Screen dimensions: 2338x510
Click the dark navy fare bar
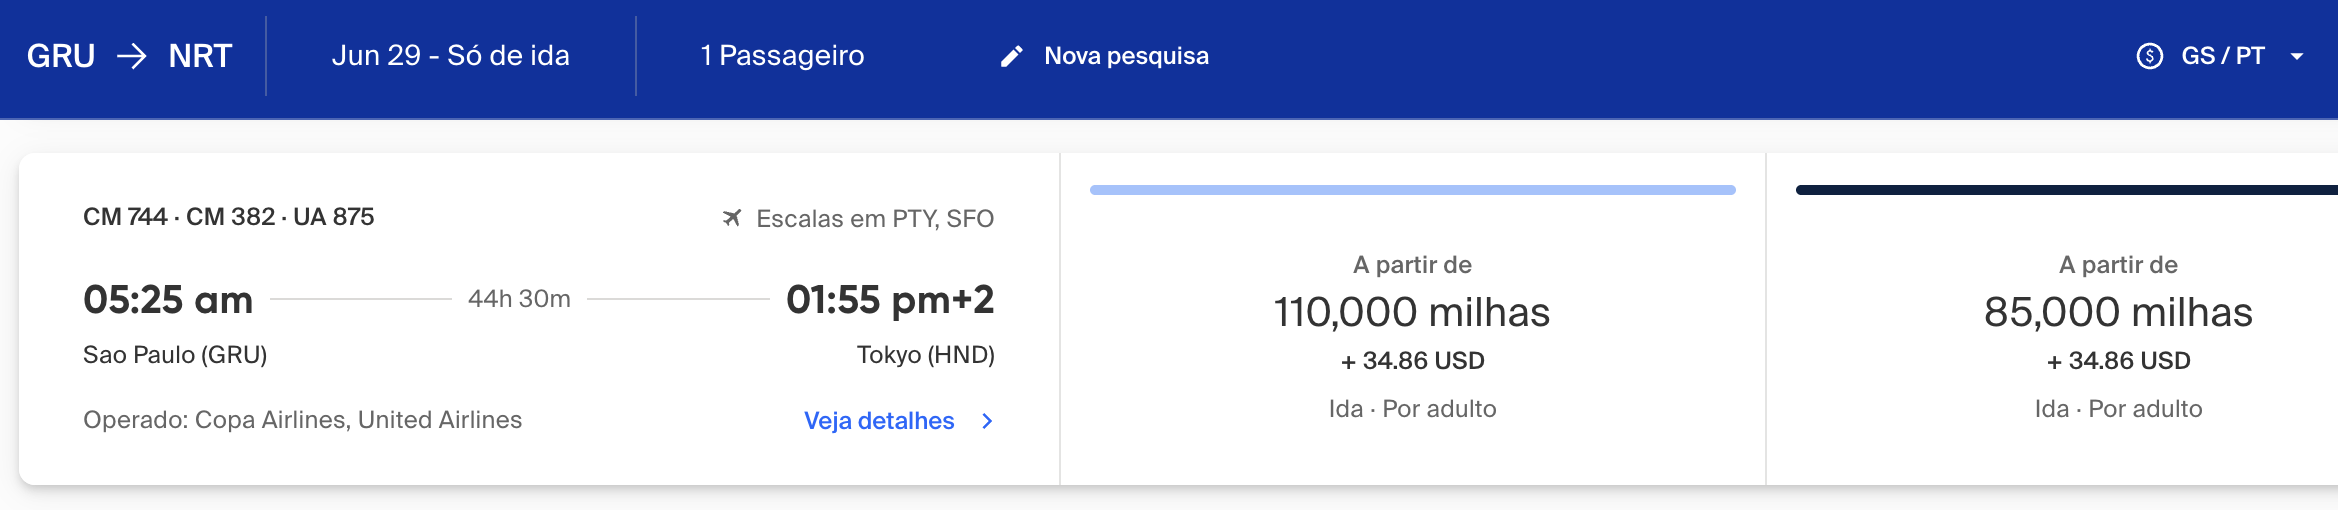2067,190
